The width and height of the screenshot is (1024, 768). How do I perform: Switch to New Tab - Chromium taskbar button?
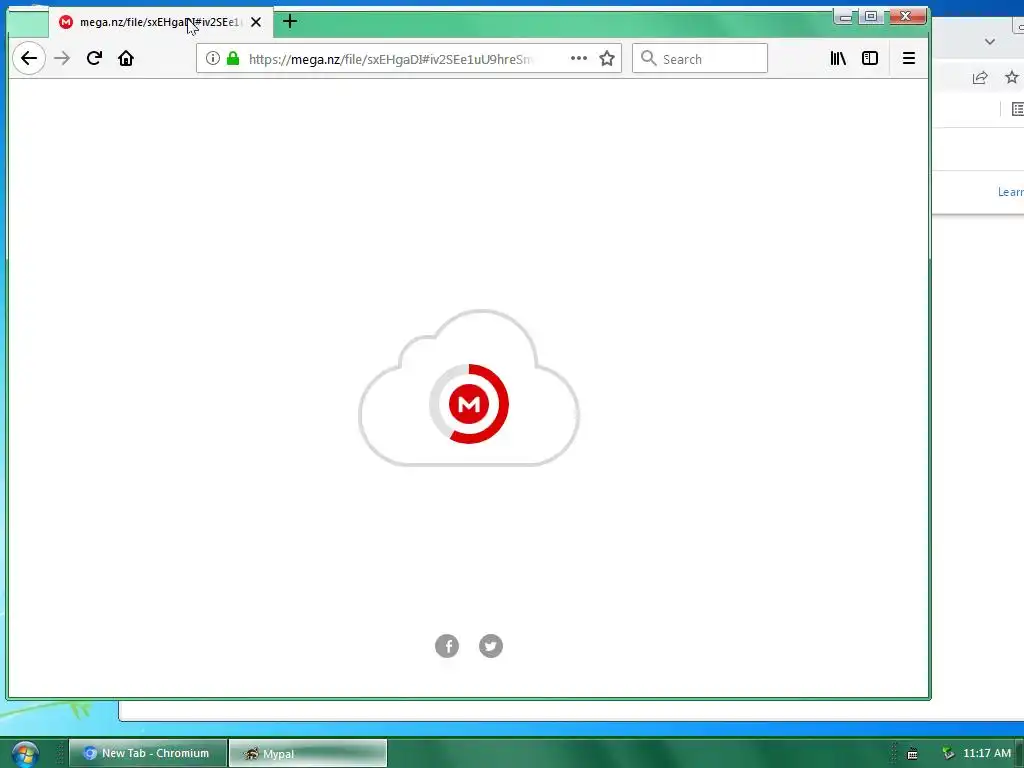point(148,753)
